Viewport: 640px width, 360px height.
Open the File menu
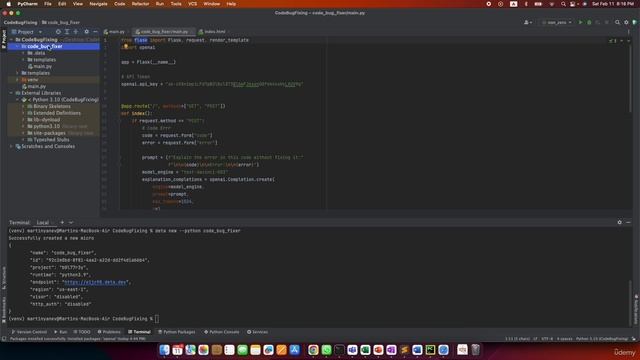click(x=48, y=4)
